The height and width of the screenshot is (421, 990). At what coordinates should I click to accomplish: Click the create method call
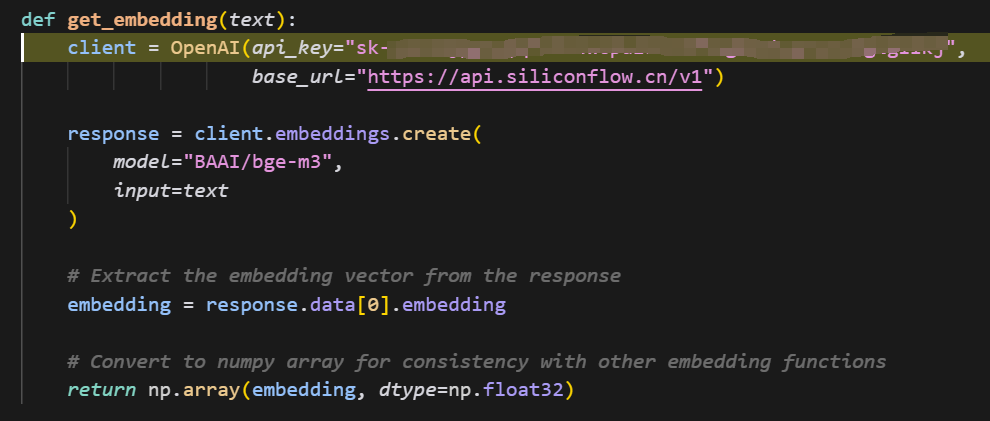point(436,134)
